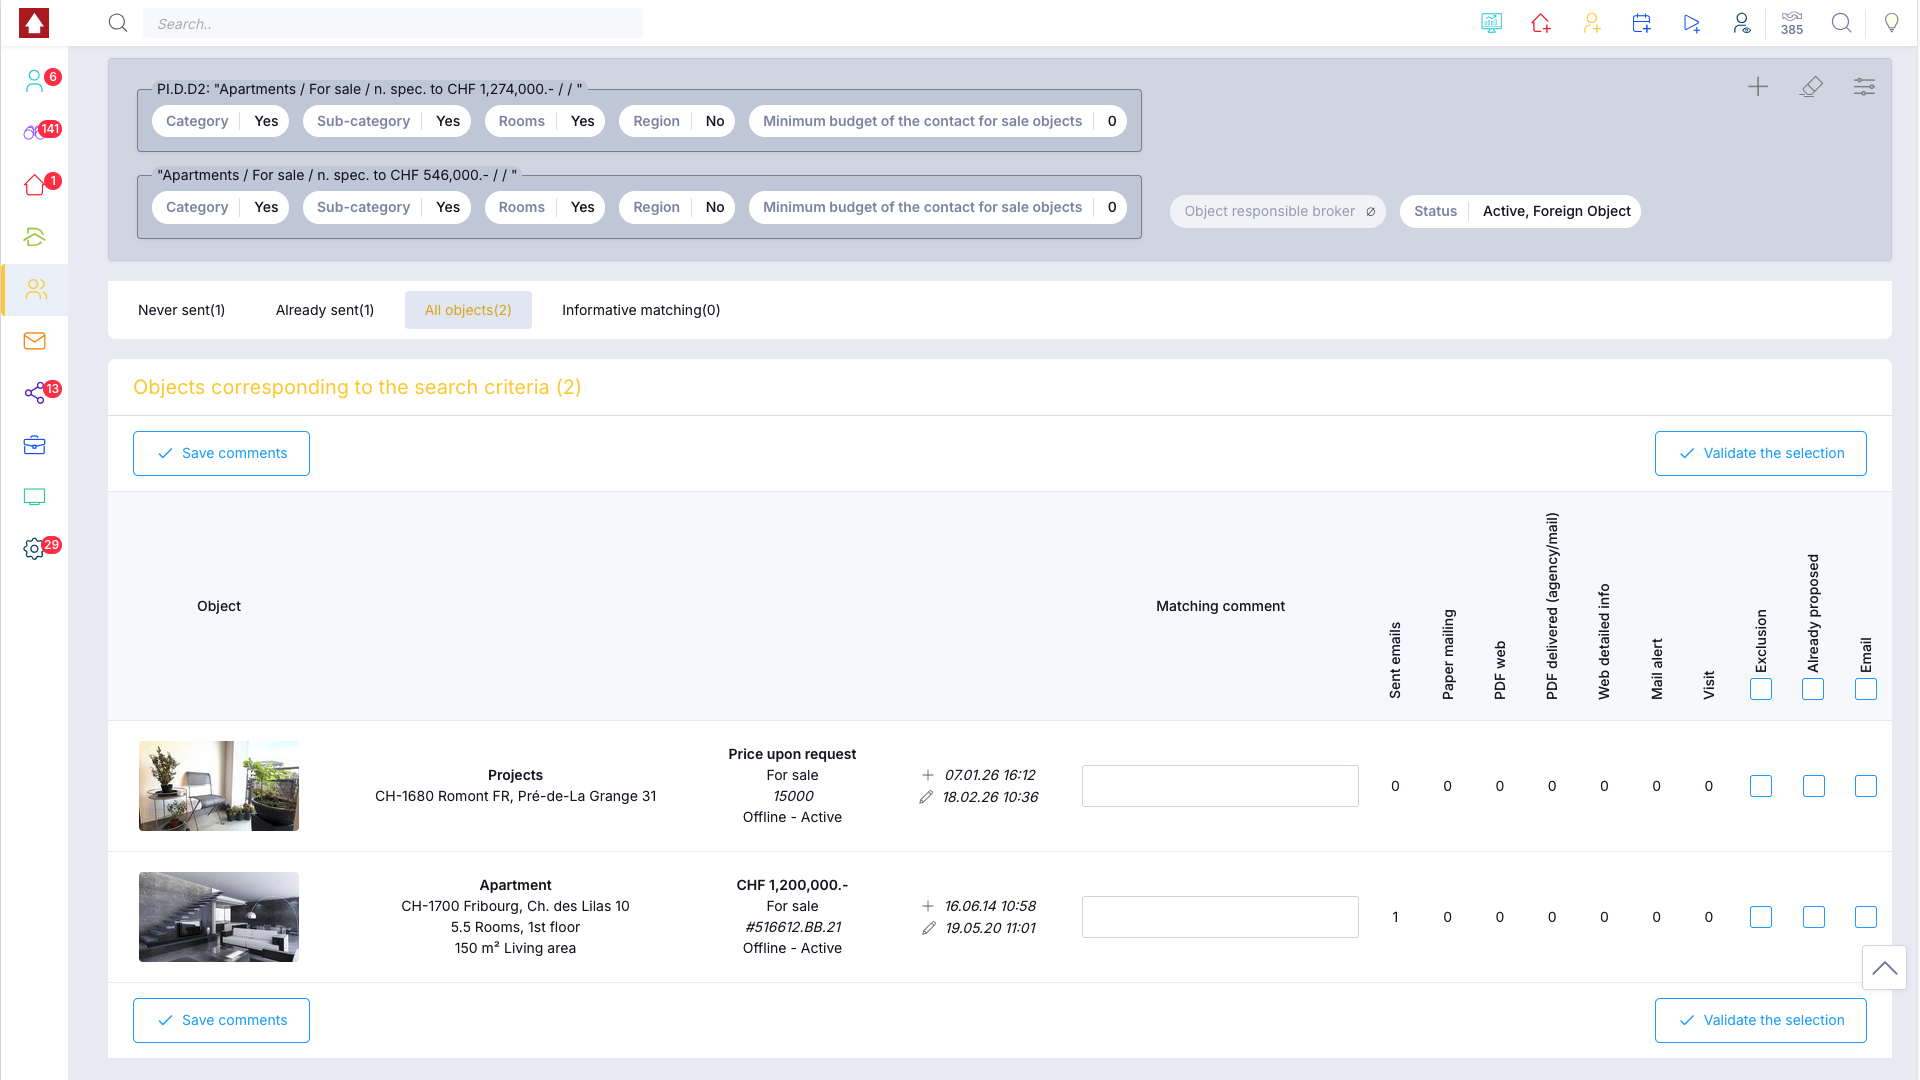Open the add calendar event icon
This screenshot has height=1080, width=1920.
coord(1641,23)
